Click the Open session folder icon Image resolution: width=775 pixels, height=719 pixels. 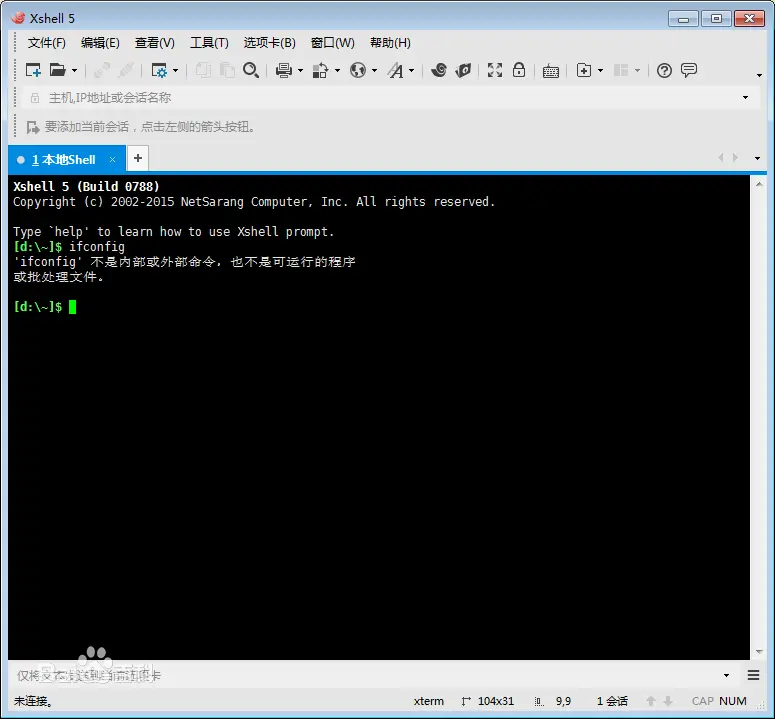pos(58,70)
